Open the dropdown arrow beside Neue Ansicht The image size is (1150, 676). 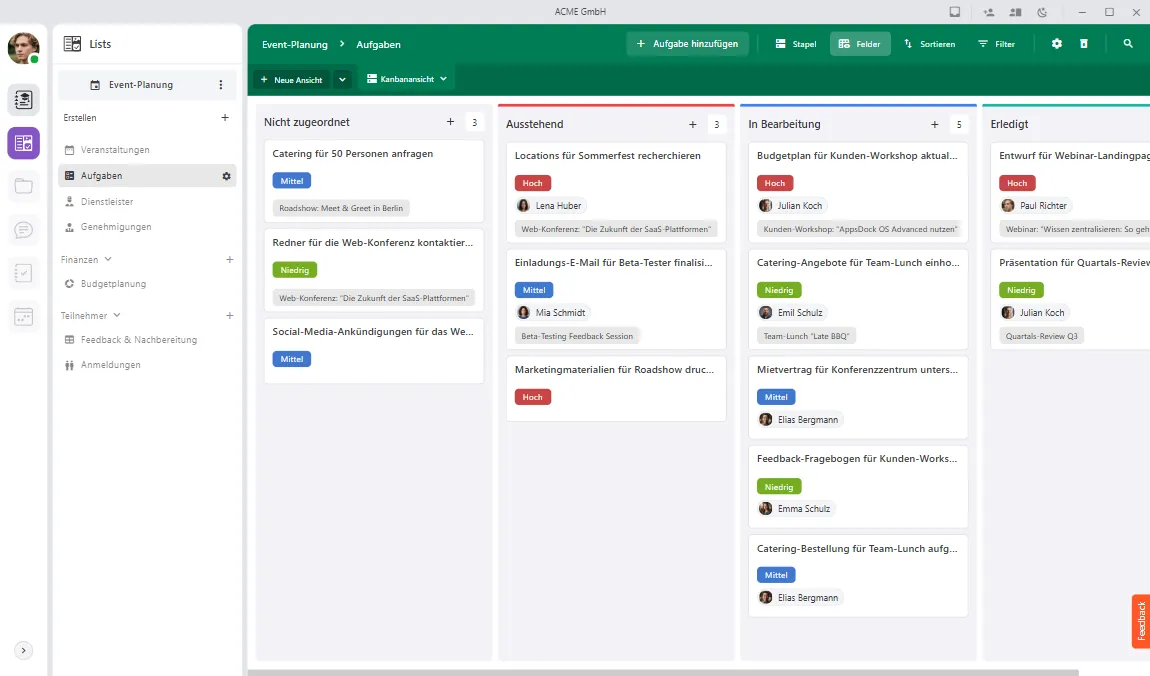pyautogui.click(x=342, y=80)
